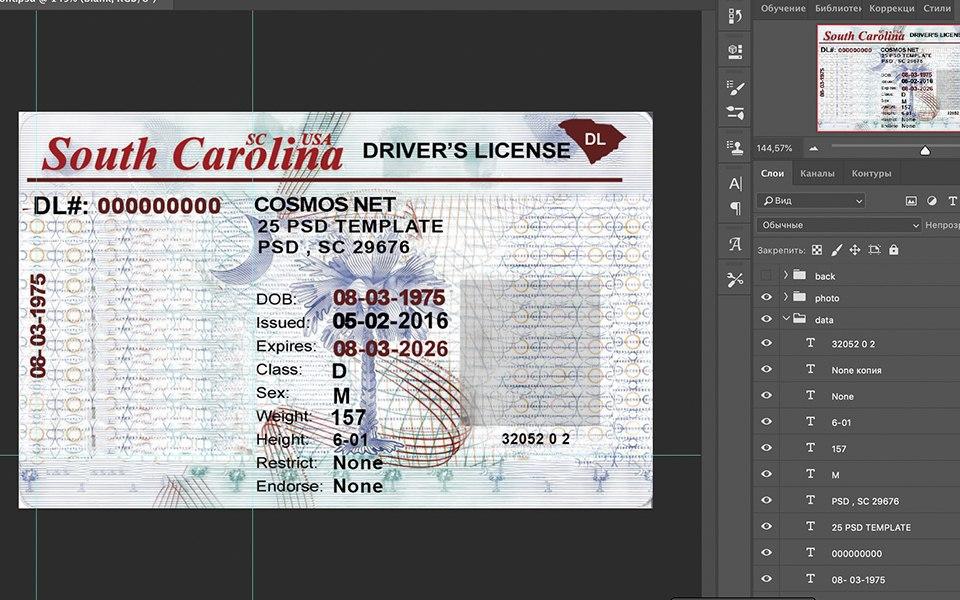Open the Обучение panel tab
Image resolution: width=960 pixels, height=600 pixels.
click(x=783, y=9)
